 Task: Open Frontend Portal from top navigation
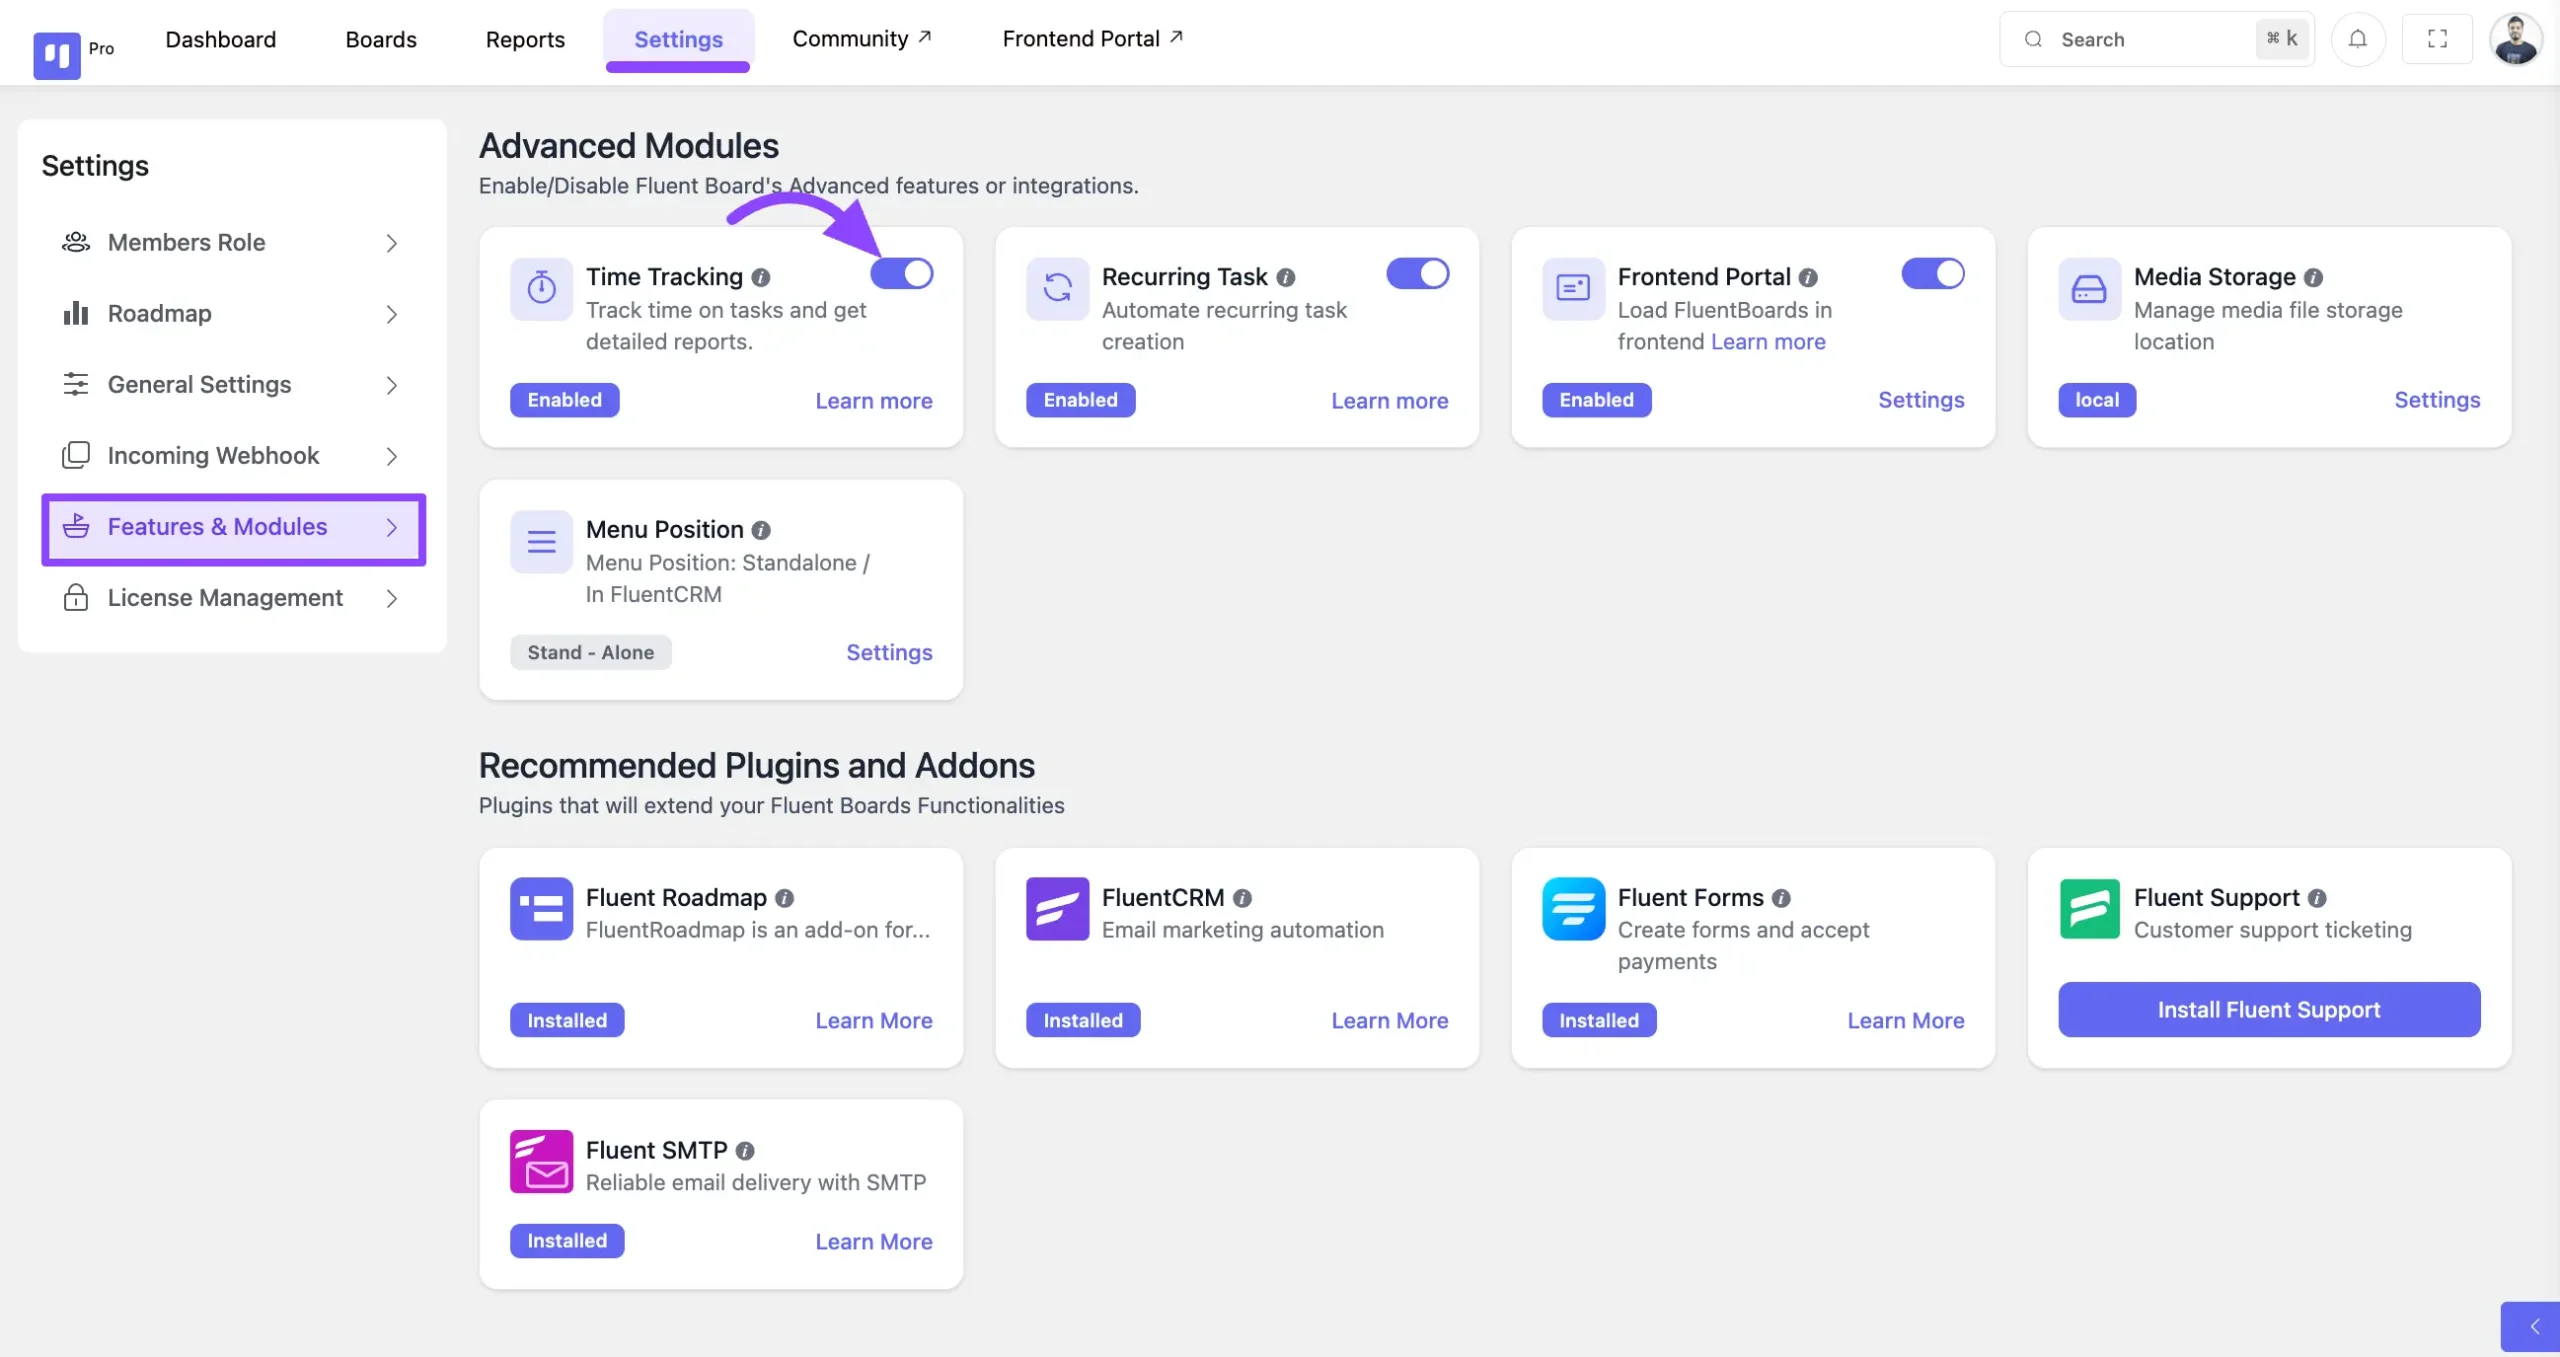[x=1092, y=38]
